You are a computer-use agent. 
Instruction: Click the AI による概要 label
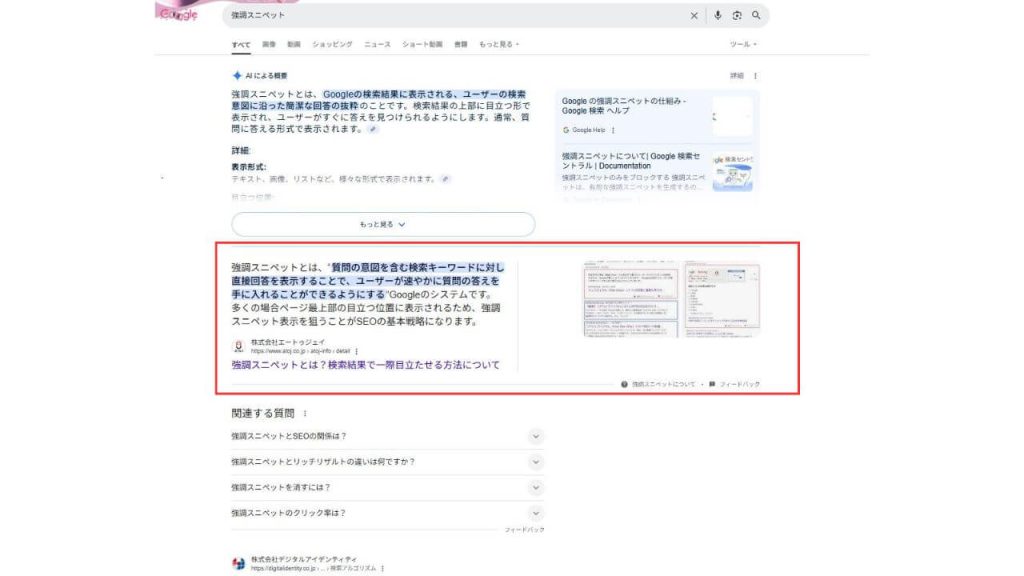(x=266, y=76)
